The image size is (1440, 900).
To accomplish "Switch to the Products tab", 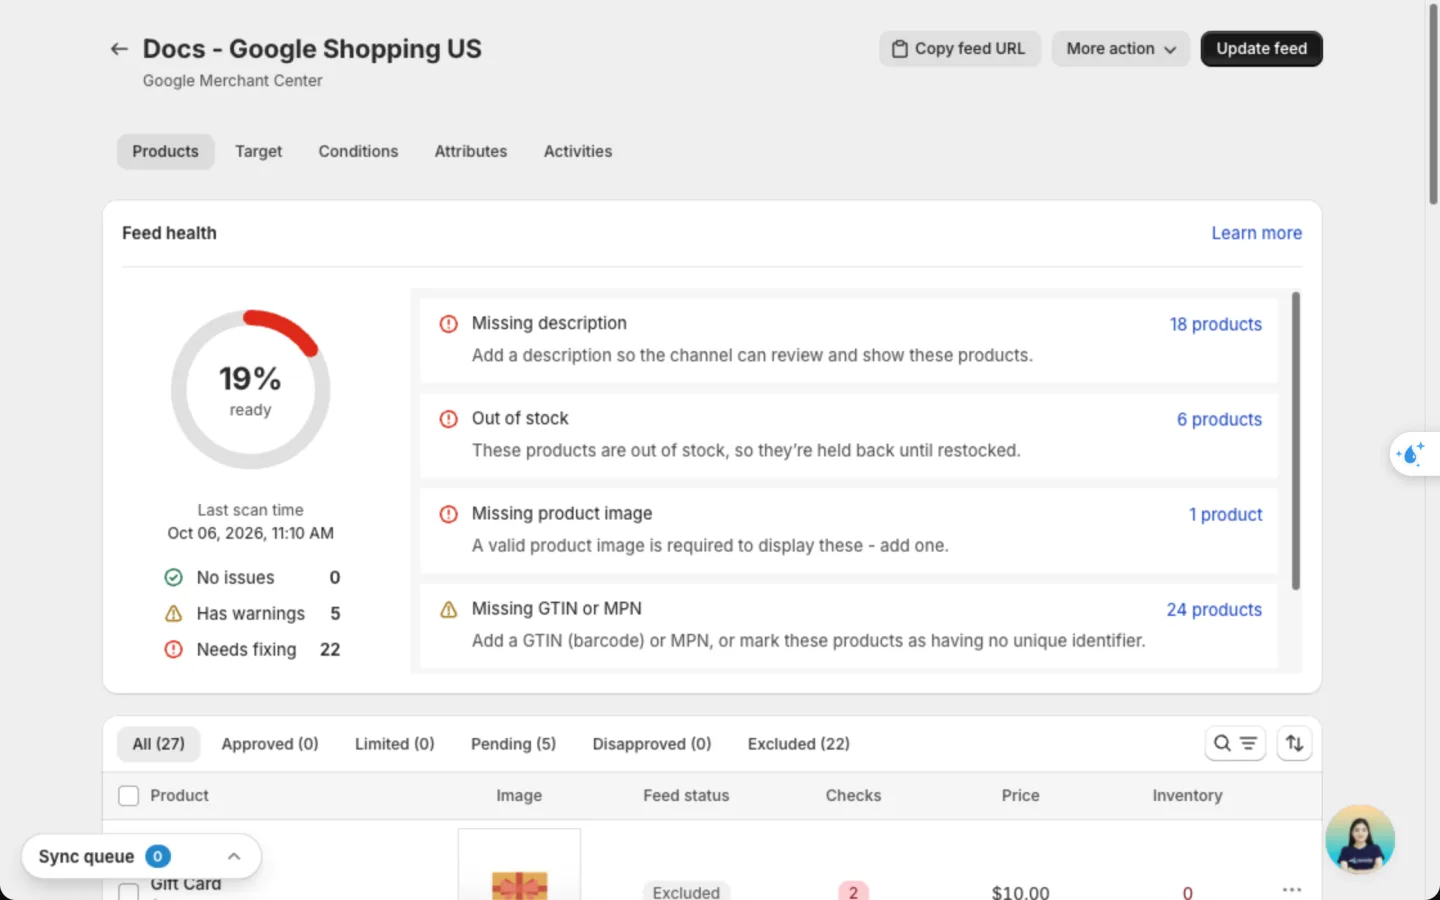I will point(166,152).
